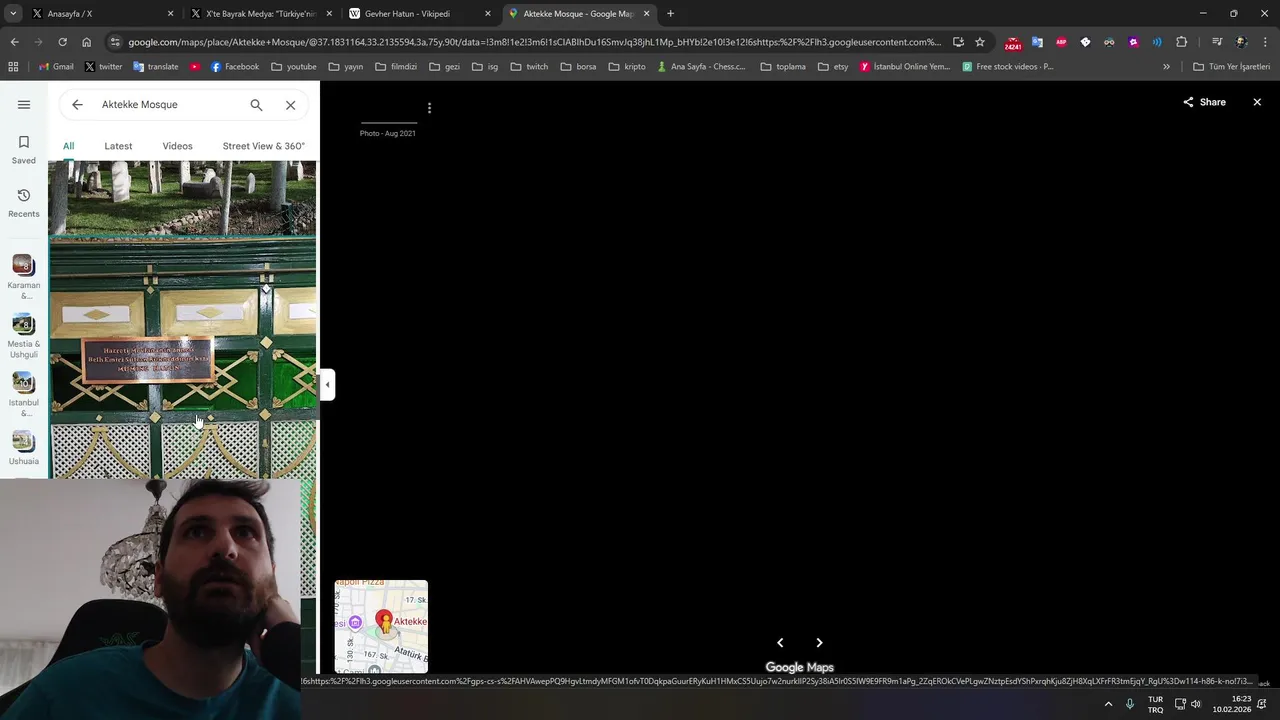
Task: Clear the Aktekke Mosque search
Action: tap(290, 104)
